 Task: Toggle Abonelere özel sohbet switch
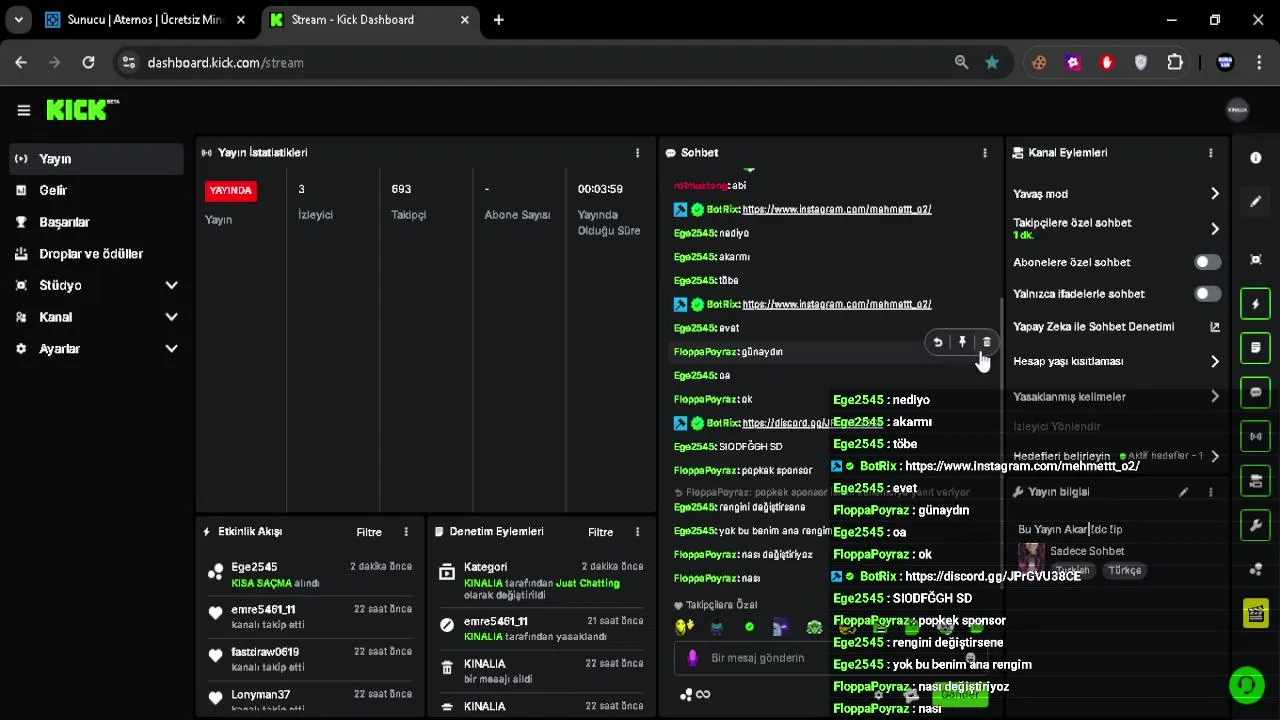(1207, 262)
